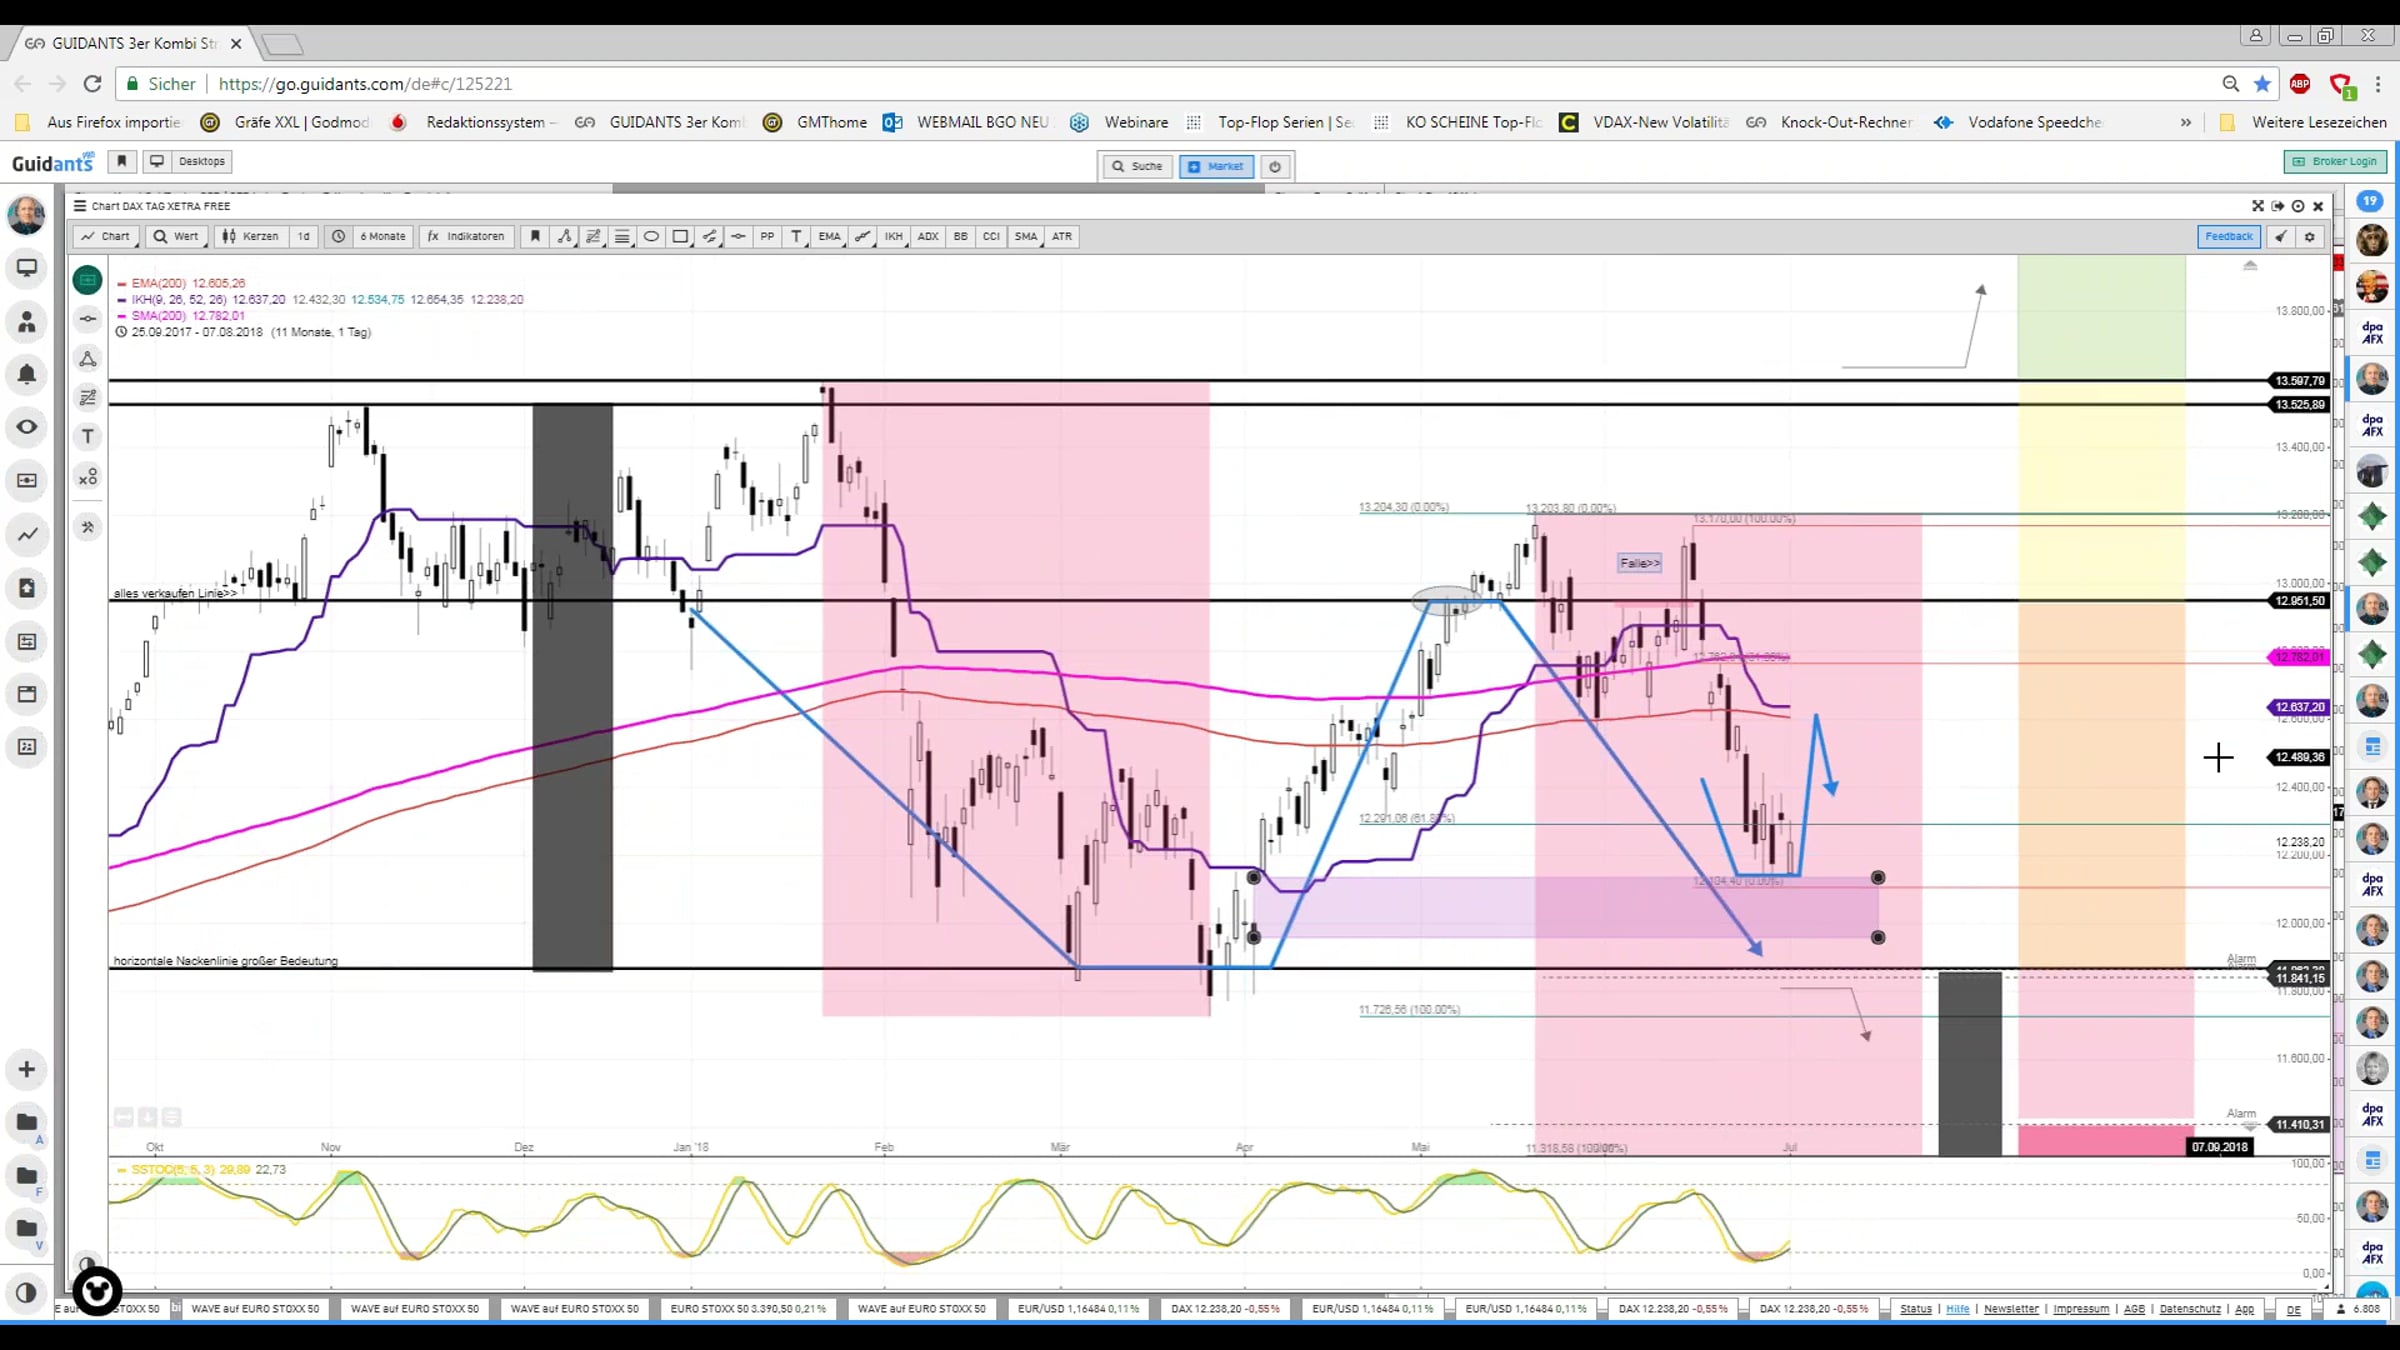Click the blue 19 notification badge

(x=2369, y=201)
